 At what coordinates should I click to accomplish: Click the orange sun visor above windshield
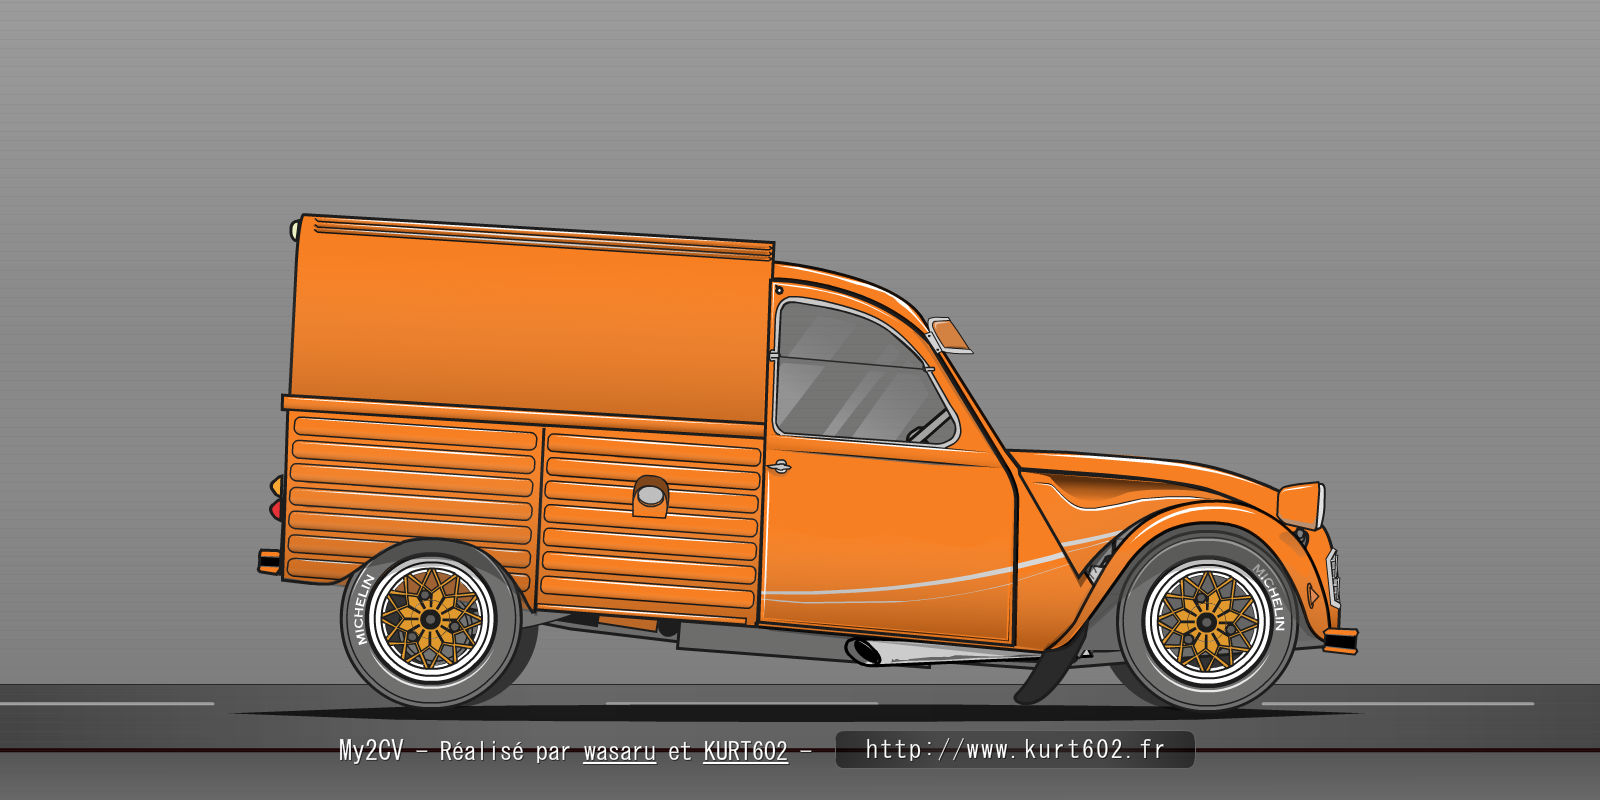(x=951, y=335)
